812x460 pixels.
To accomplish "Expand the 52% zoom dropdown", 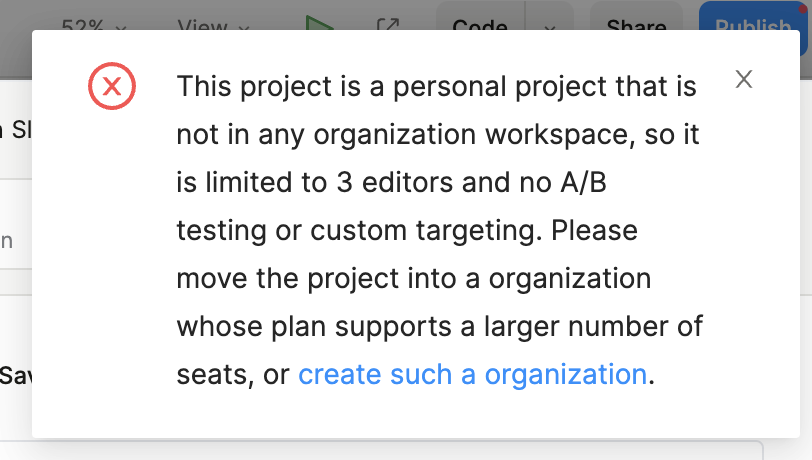I will coord(94,24).
